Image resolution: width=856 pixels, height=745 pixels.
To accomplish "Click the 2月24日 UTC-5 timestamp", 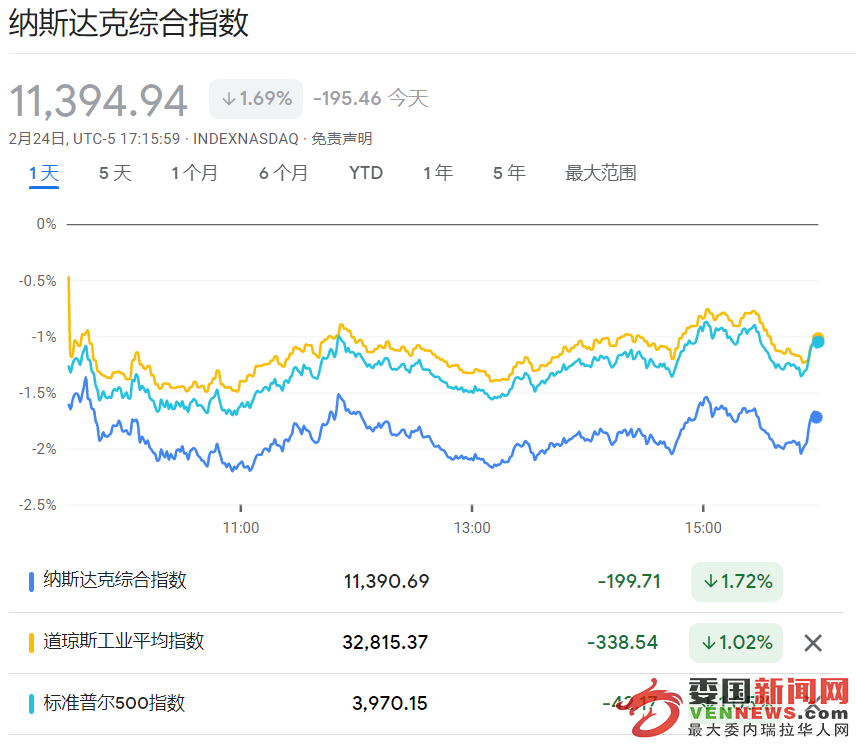I will (x=94, y=139).
